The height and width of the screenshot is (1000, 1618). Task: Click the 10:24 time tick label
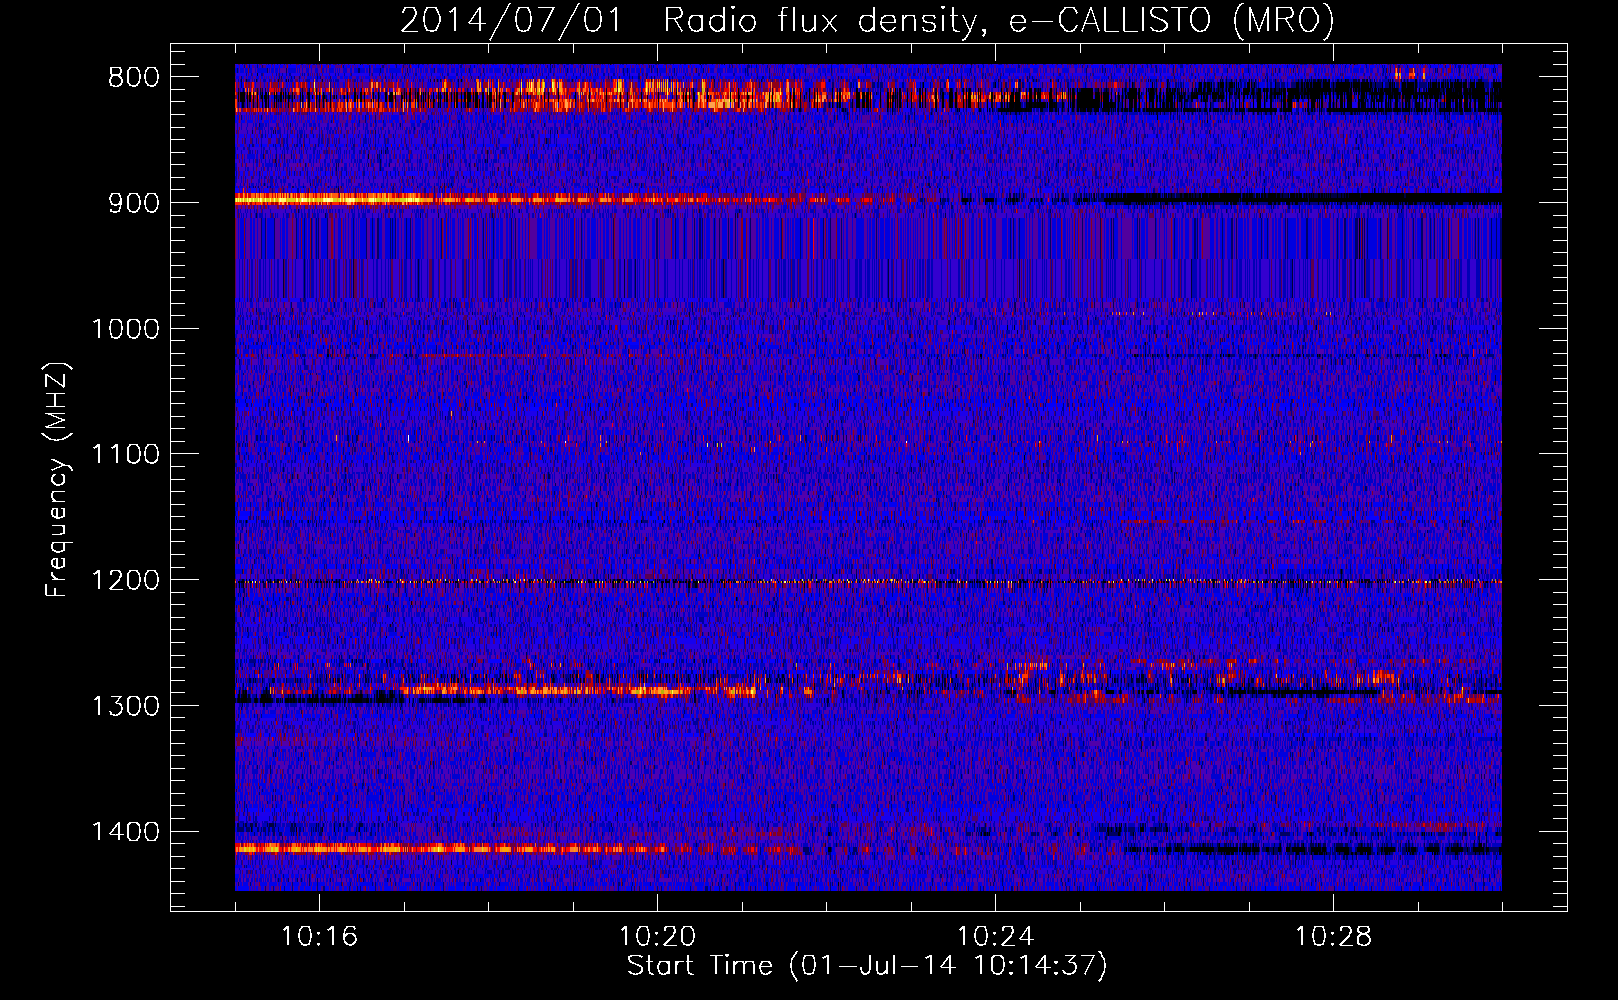click(x=995, y=937)
